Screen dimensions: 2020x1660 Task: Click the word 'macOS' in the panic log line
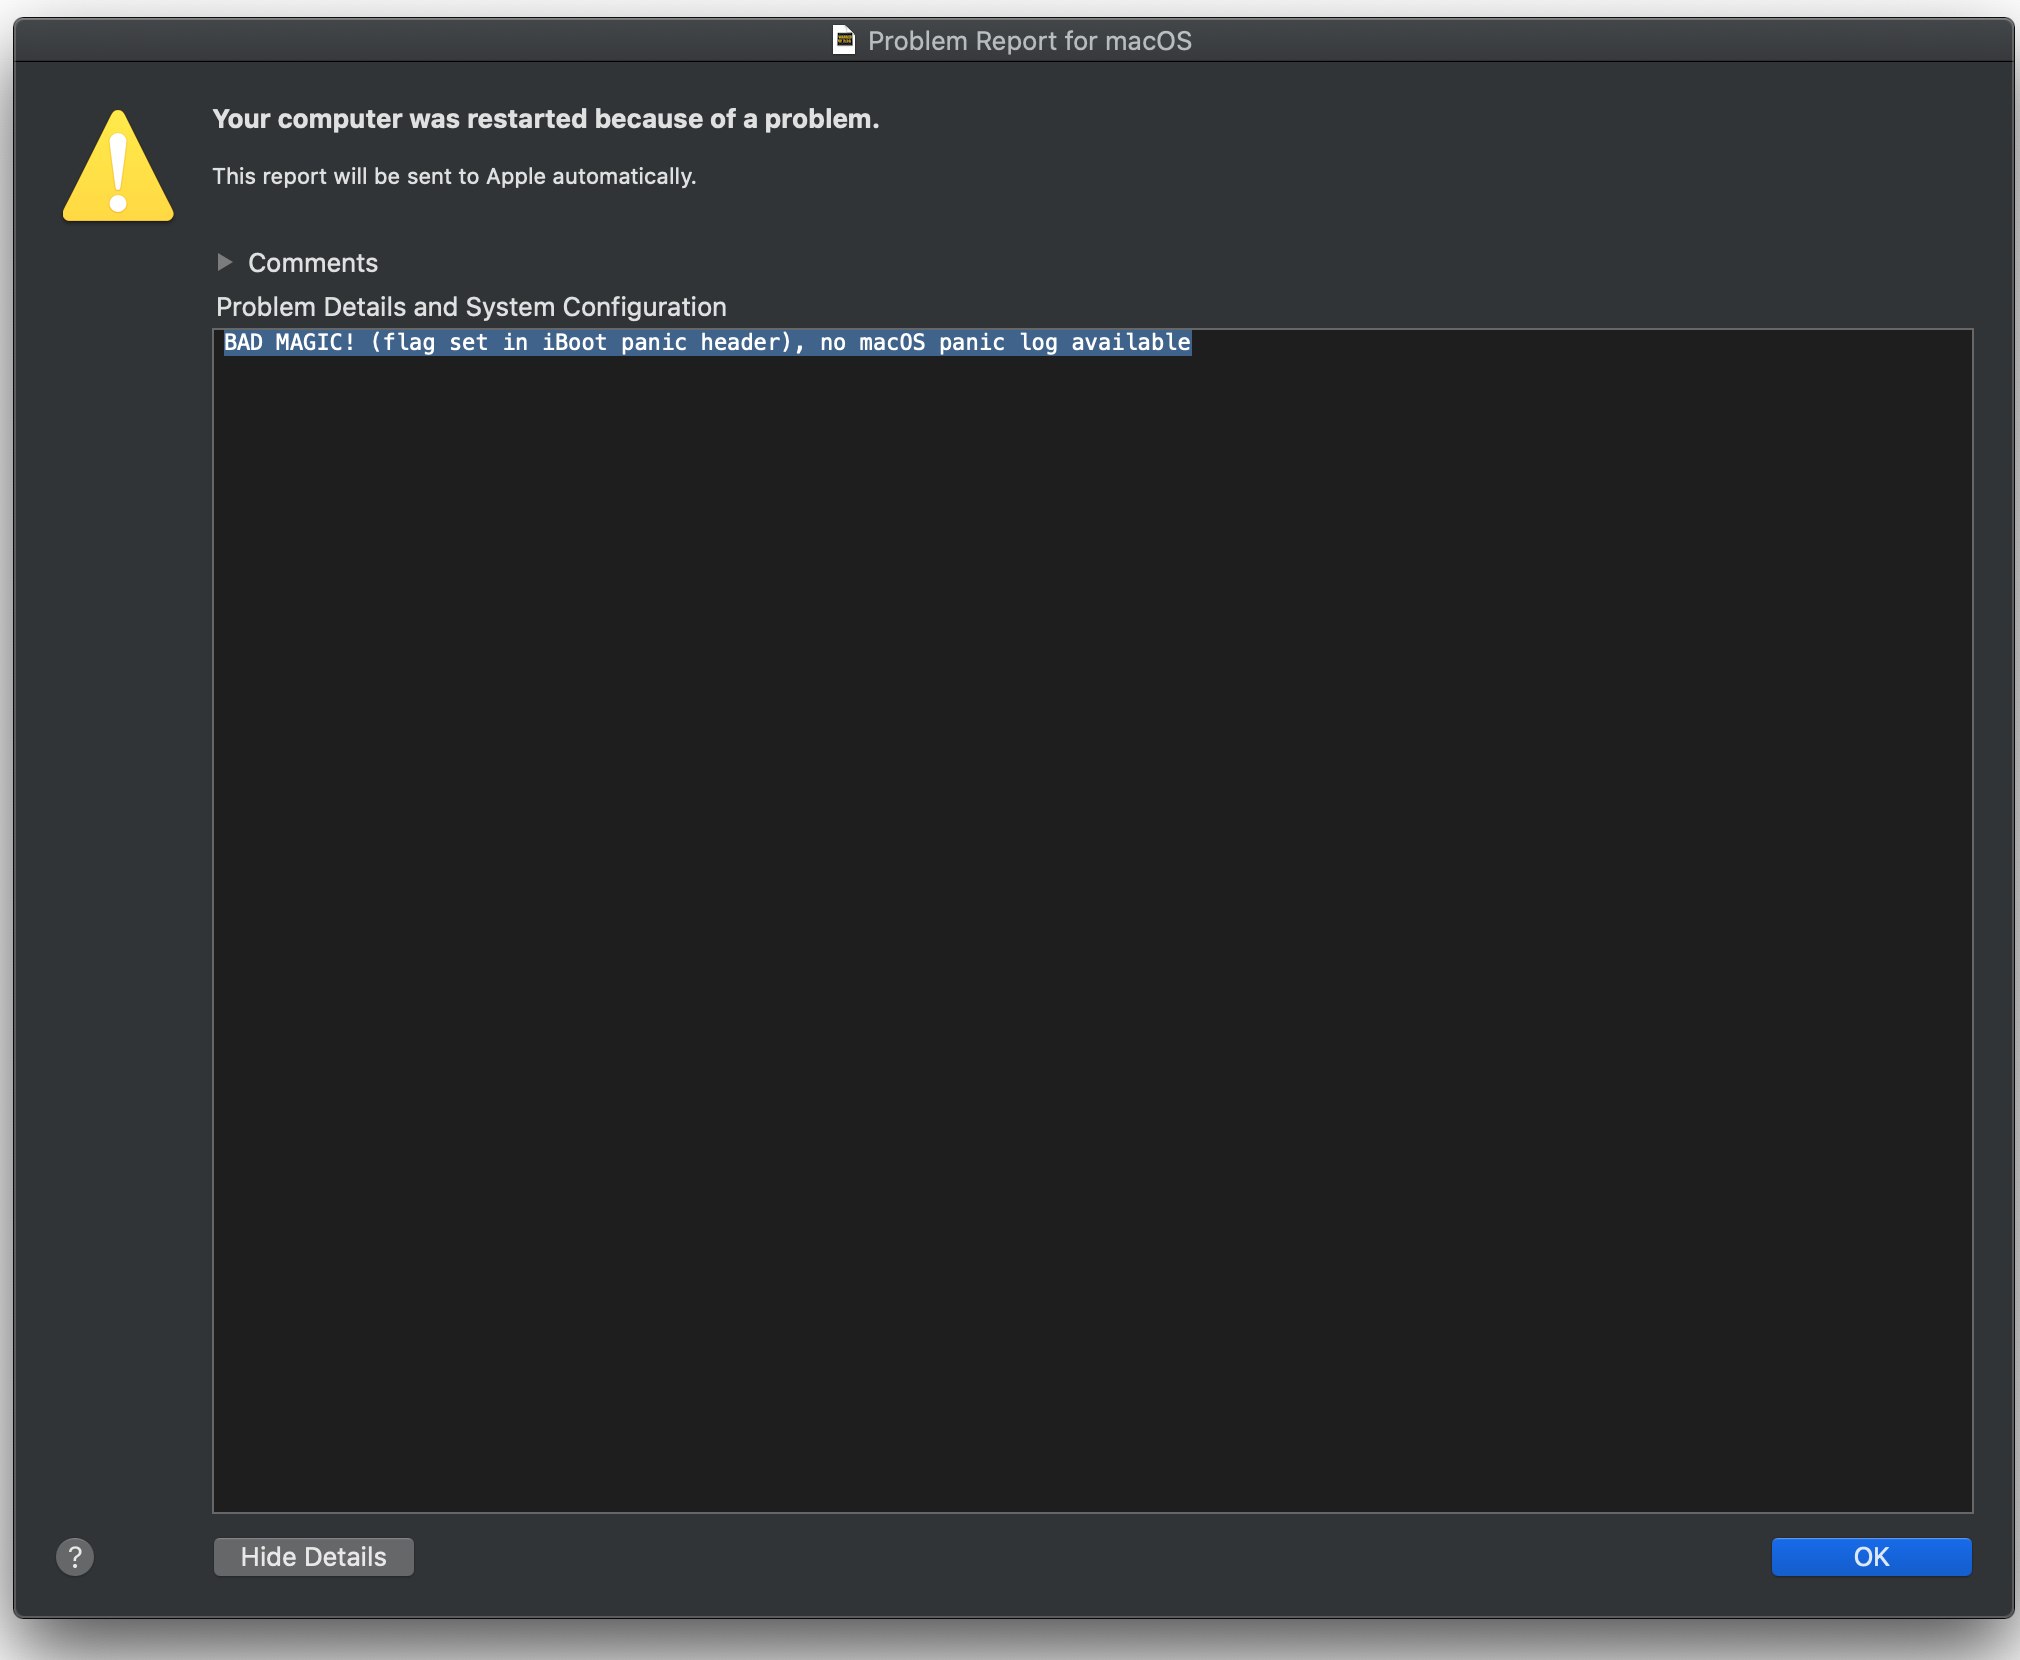pos(892,343)
